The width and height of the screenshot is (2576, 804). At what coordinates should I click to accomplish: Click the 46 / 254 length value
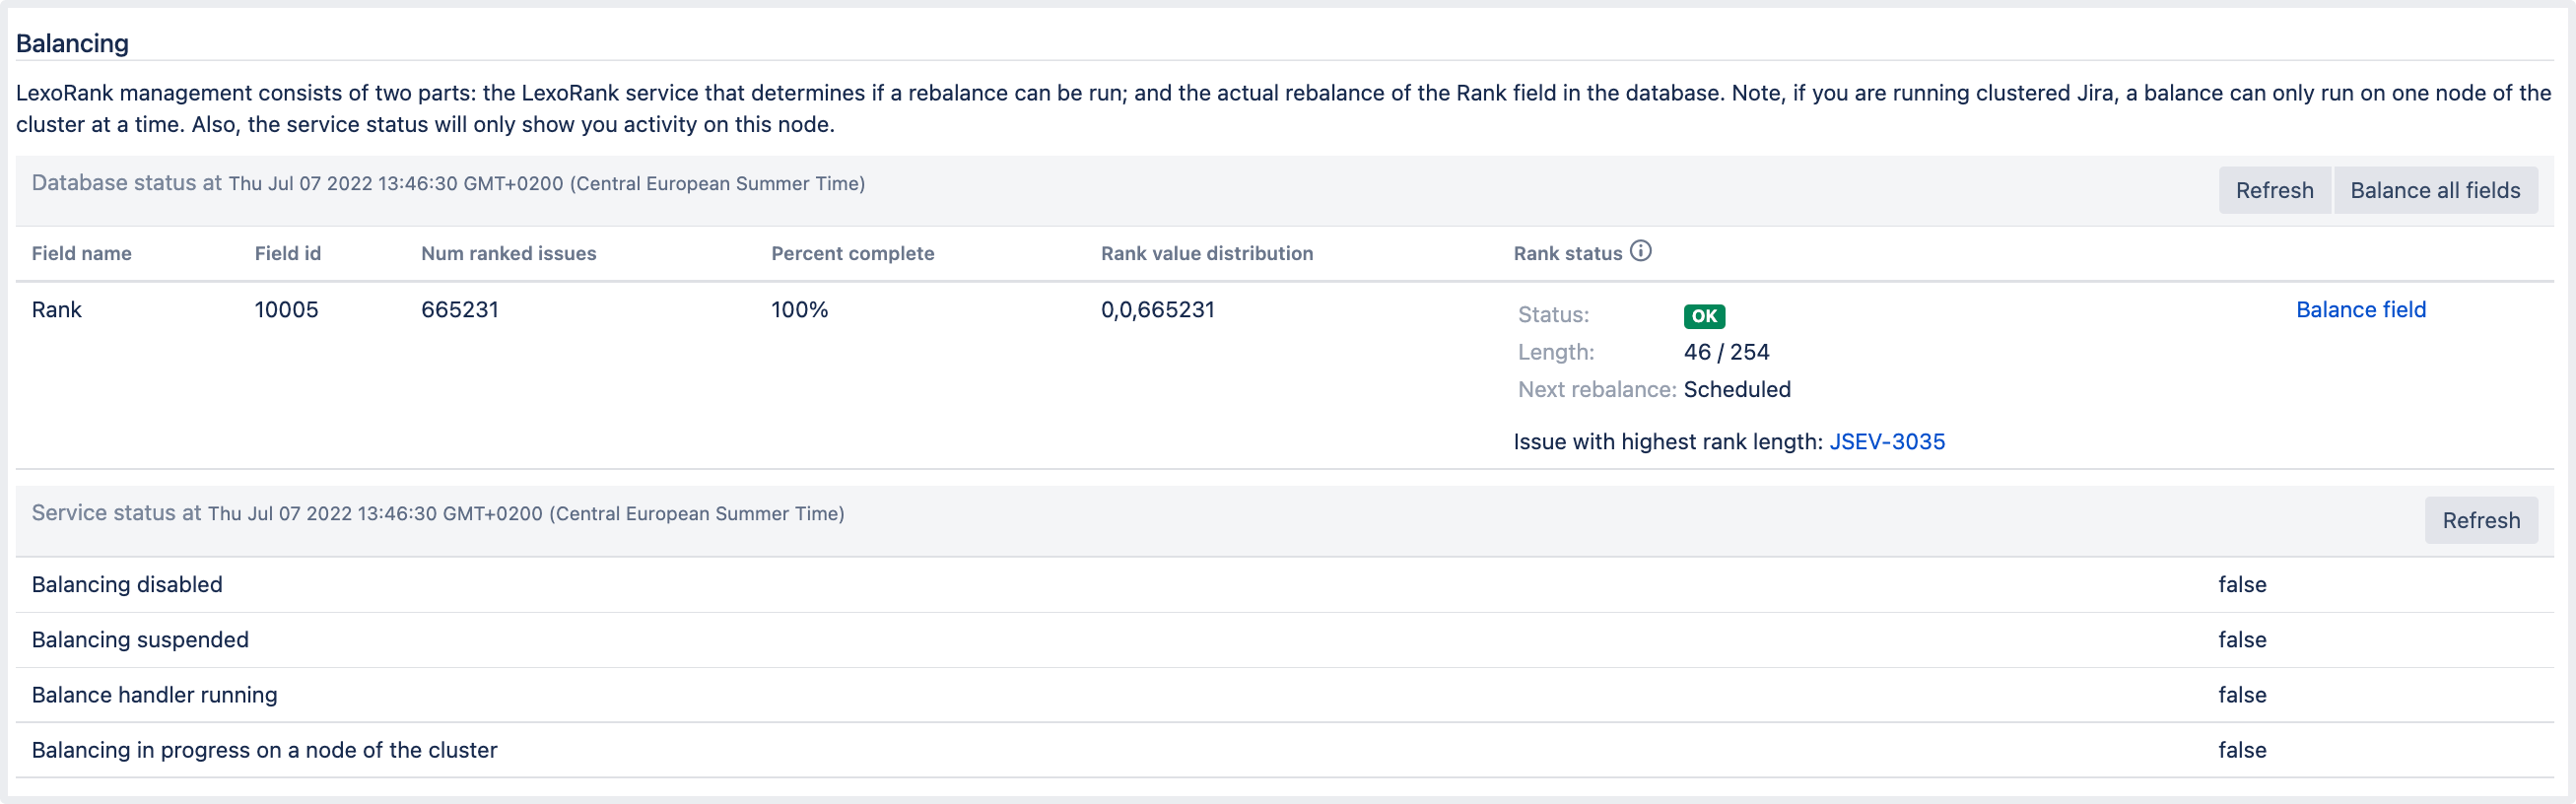point(1725,352)
